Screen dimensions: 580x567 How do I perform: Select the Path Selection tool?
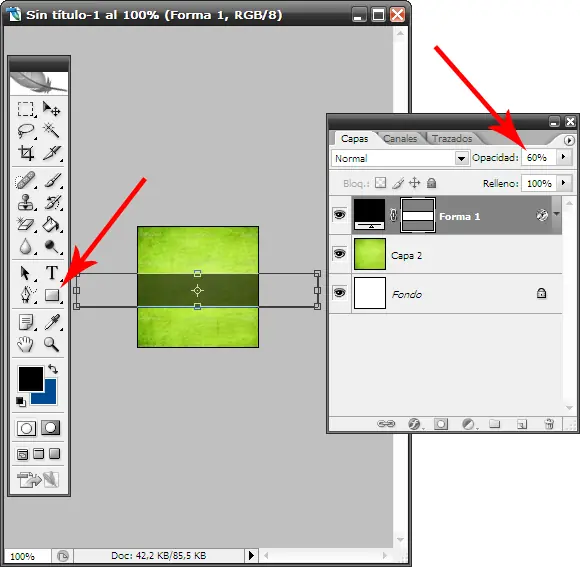point(26,273)
